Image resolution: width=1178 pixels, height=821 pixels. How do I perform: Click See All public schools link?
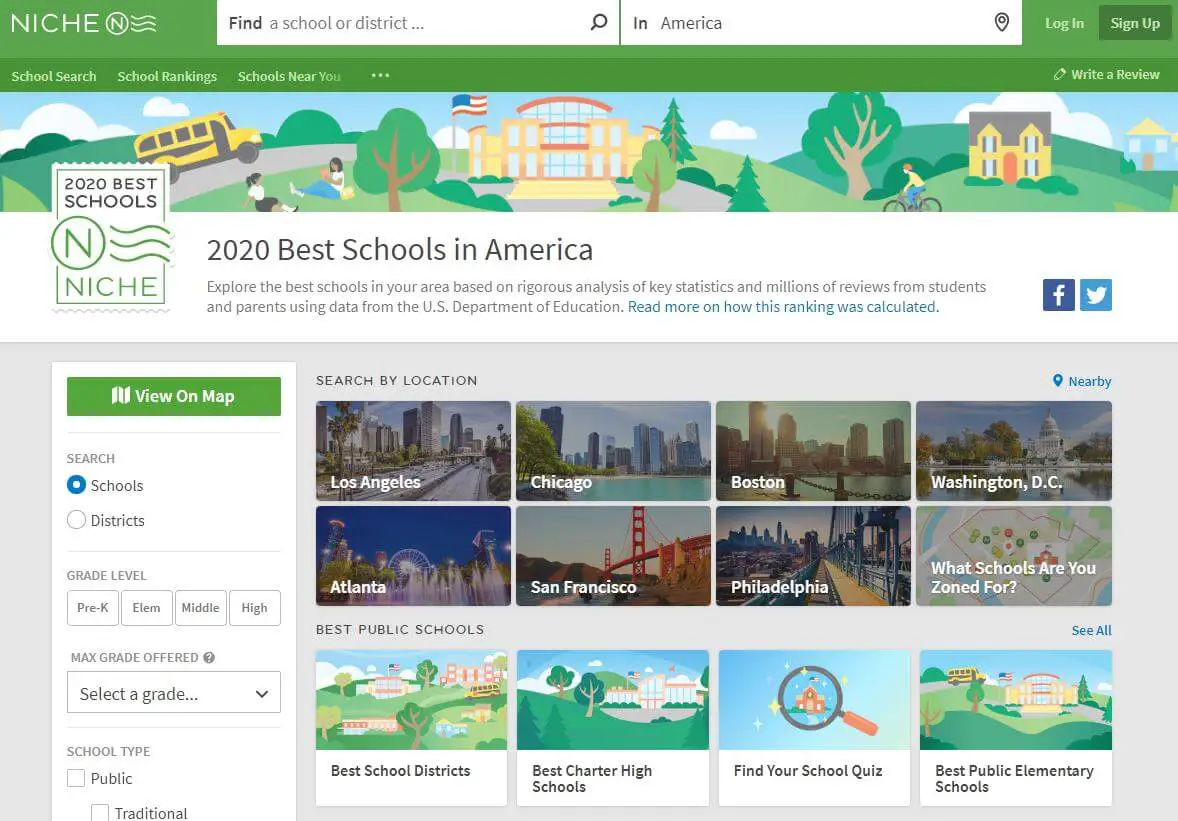(1091, 630)
